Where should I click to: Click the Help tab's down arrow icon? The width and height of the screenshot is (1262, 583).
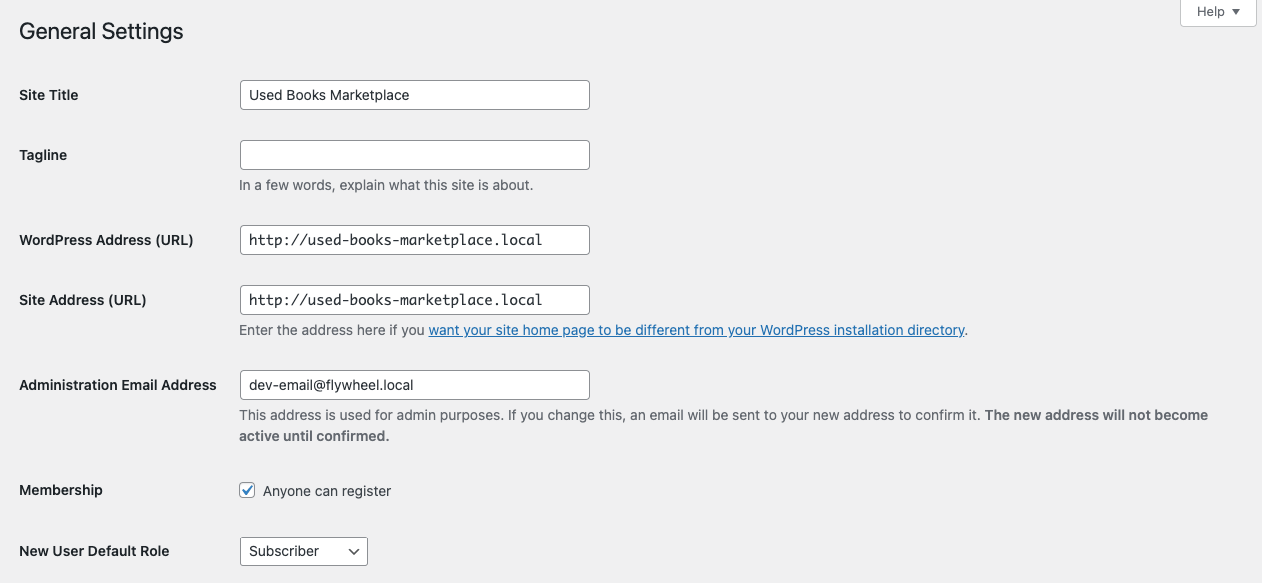click(x=1236, y=12)
